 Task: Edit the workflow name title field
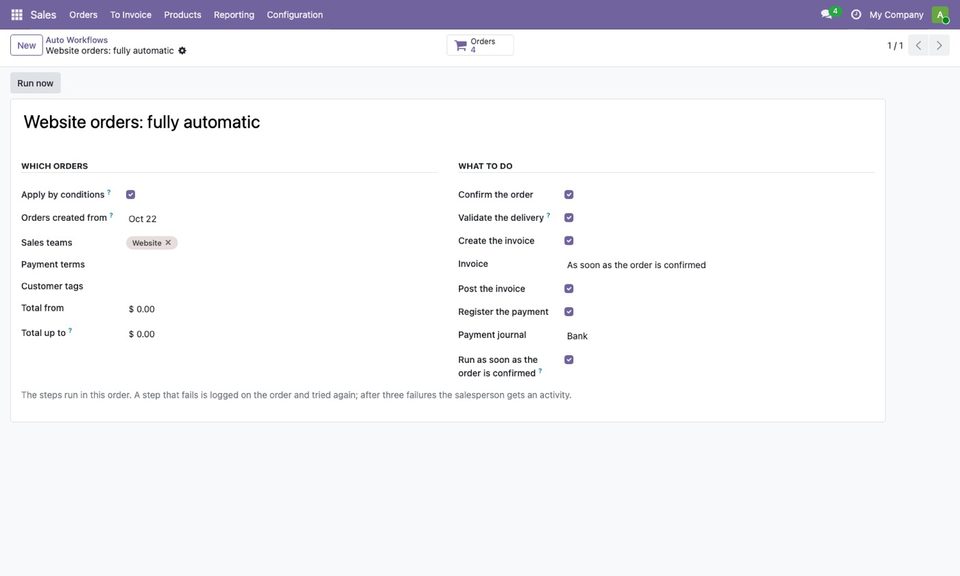point(448,122)
